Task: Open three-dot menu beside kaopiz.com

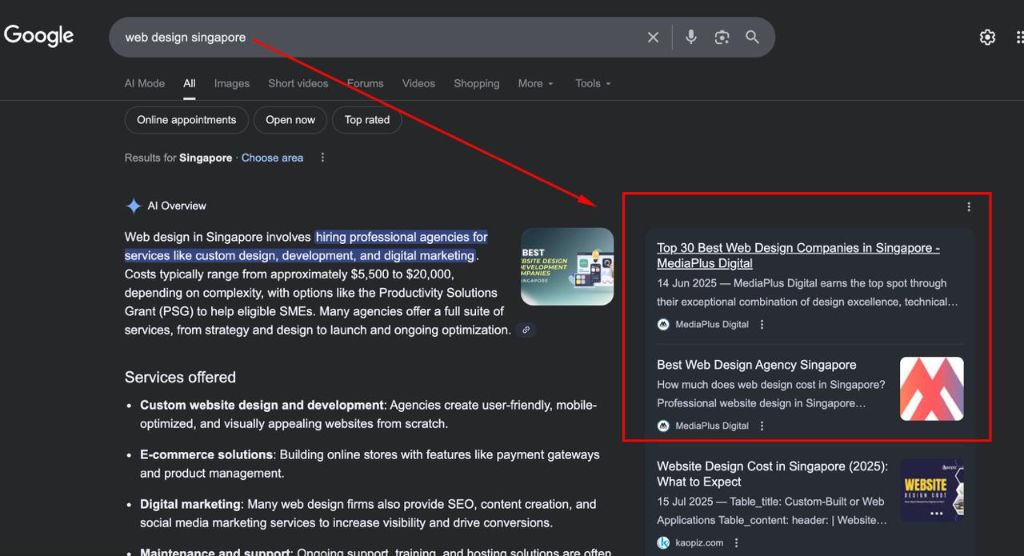Action: [x=736, y=543]
